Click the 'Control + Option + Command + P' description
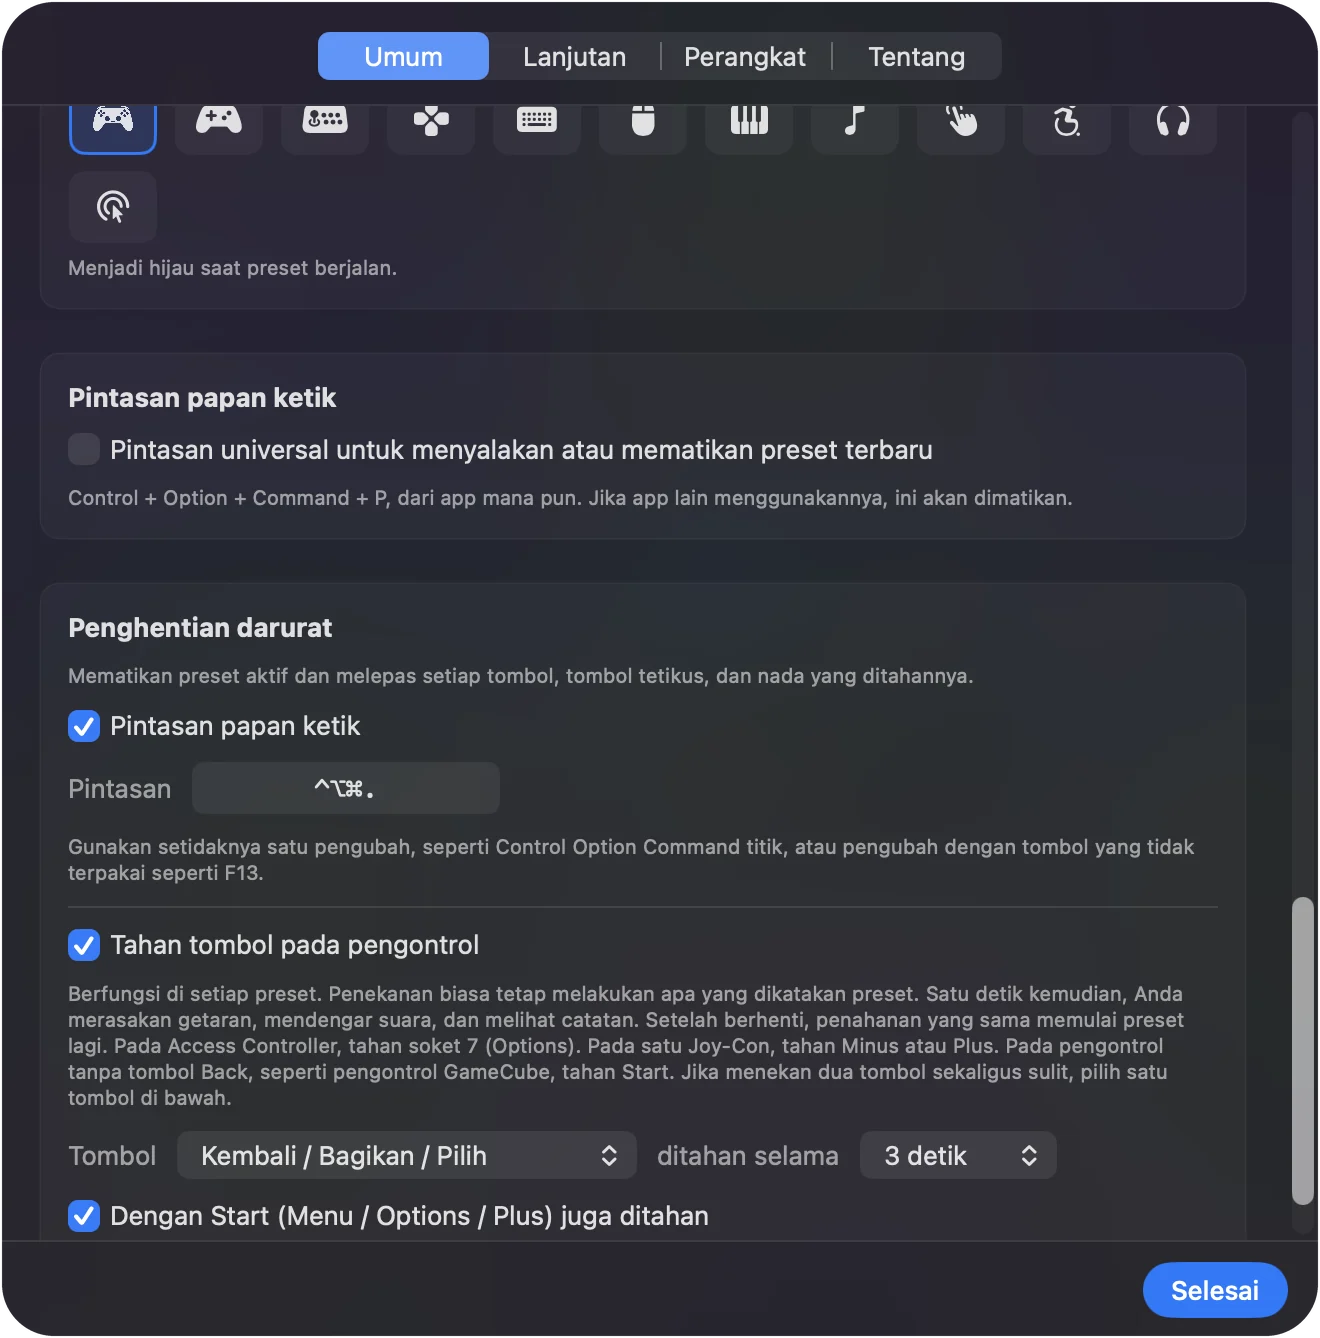The height and width of the screenshot is (1338, 1320). [x=570, y=498]
